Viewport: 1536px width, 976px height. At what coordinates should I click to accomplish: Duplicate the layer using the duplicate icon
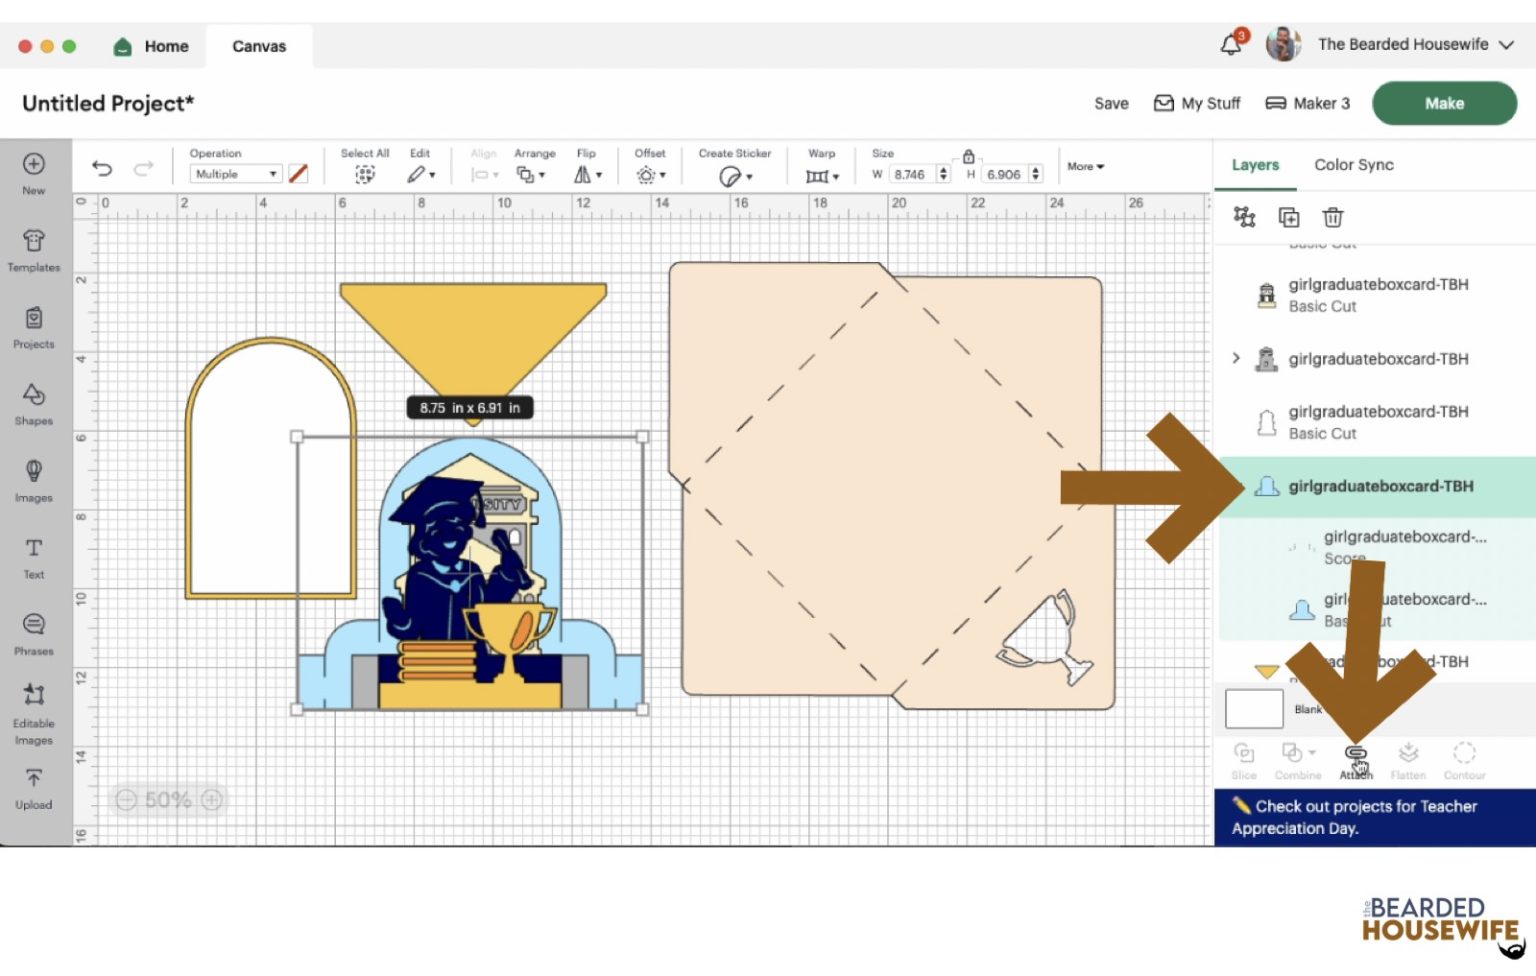tap(1288, 217)
